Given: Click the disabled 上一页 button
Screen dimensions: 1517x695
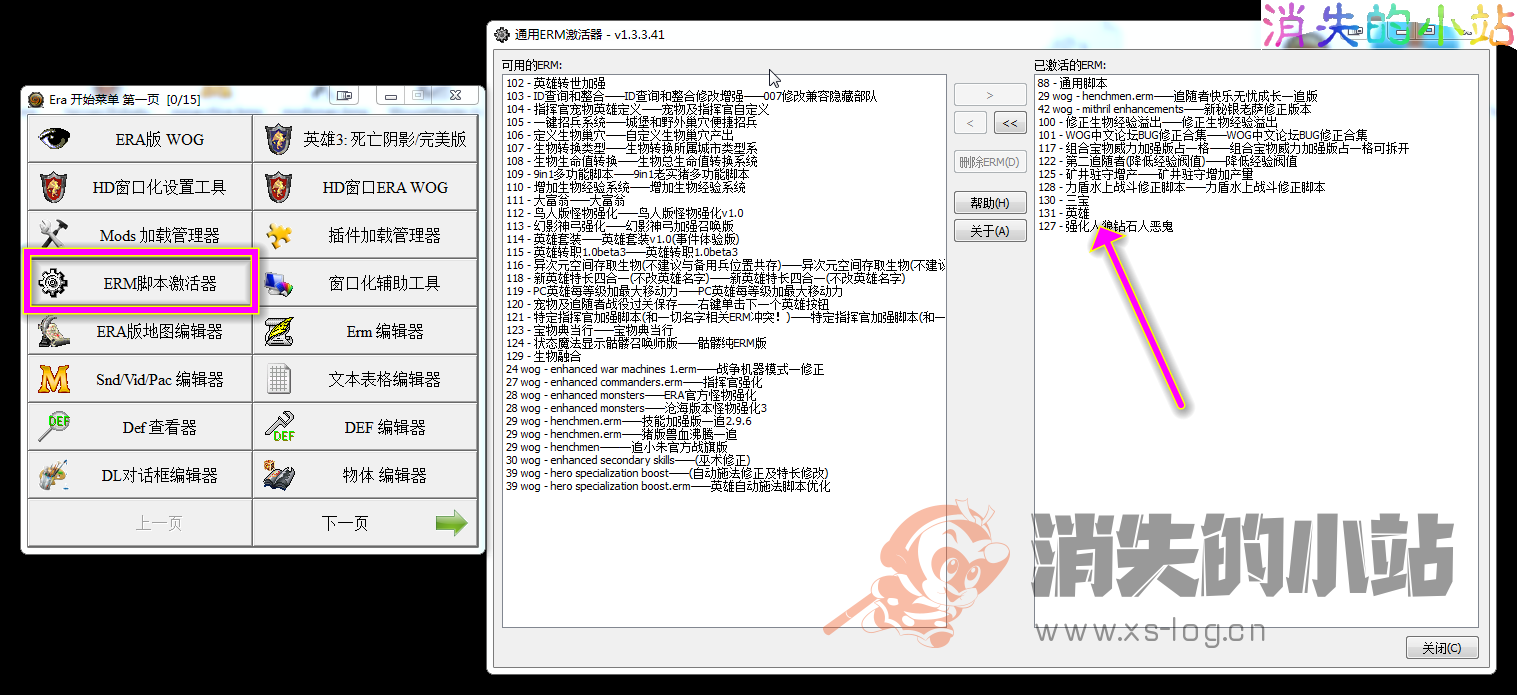Looking at the screenshot, I should 139,523.
